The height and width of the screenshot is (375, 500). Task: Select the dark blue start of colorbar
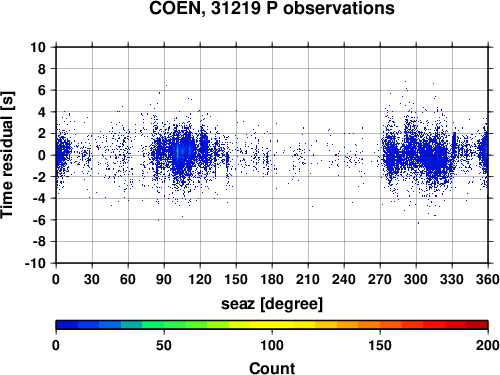[x=67, y=325]
